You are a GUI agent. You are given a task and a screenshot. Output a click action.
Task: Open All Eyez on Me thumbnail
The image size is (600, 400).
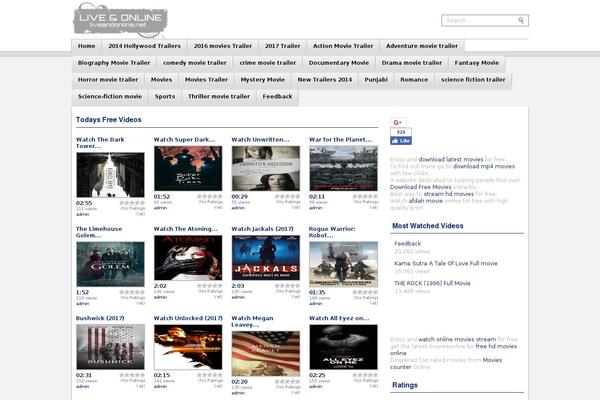(x=343, y=347)
